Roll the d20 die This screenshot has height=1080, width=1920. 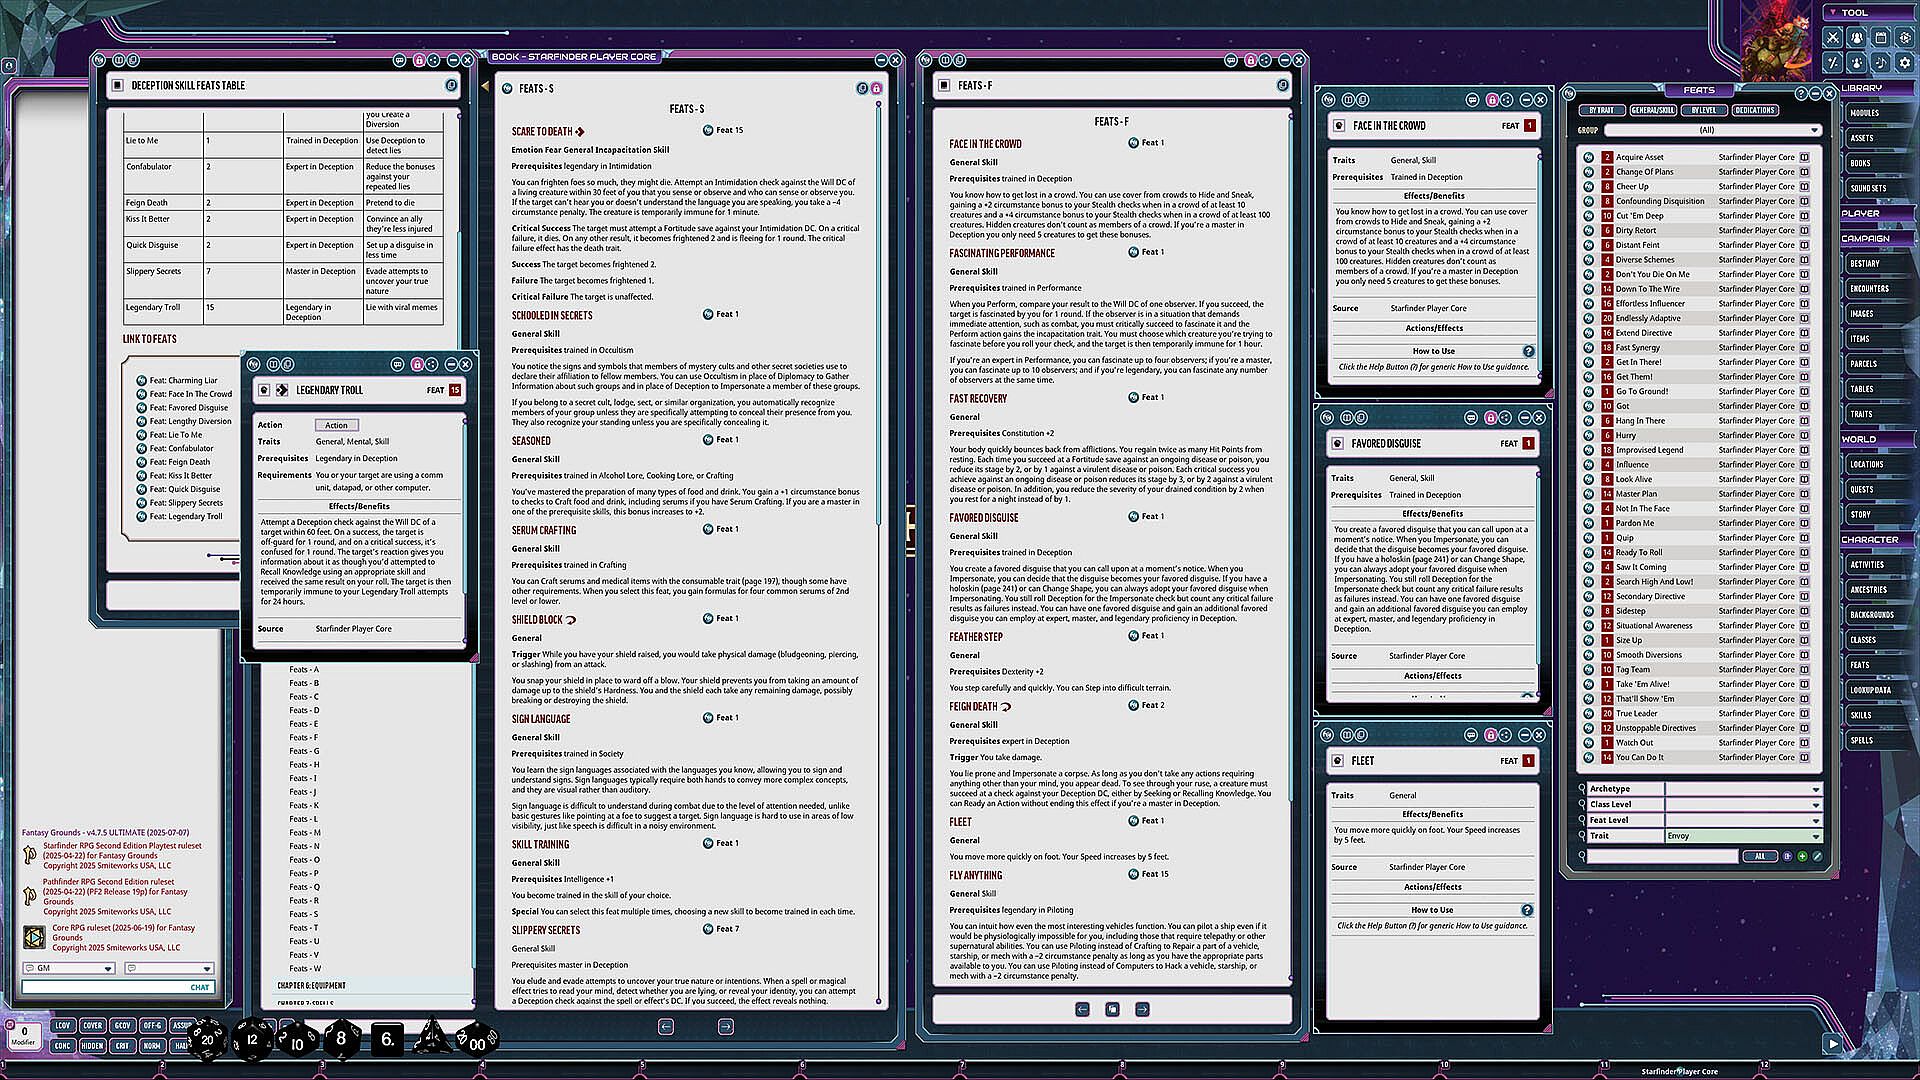pos(207,1039)
